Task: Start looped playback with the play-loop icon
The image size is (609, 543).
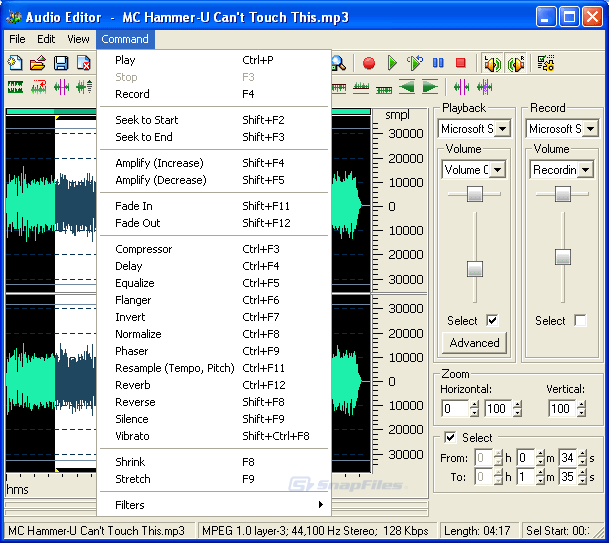Action: pos(415,63)
